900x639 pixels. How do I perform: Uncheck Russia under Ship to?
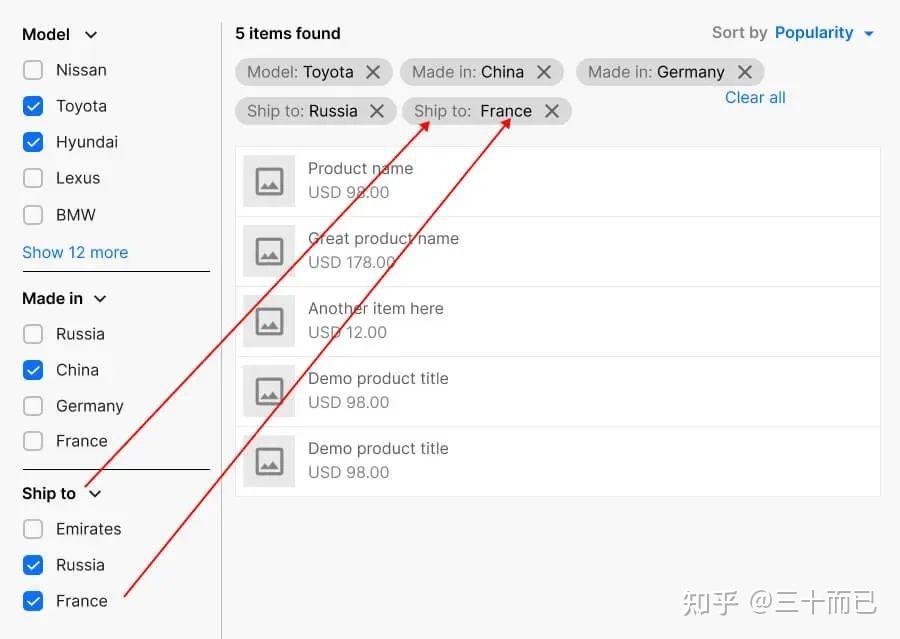(x=33, y=565)
